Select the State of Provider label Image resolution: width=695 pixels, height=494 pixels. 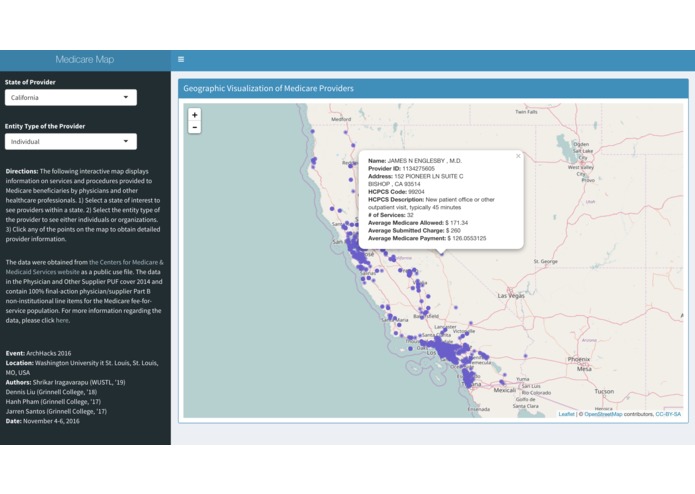pos(30,82)
